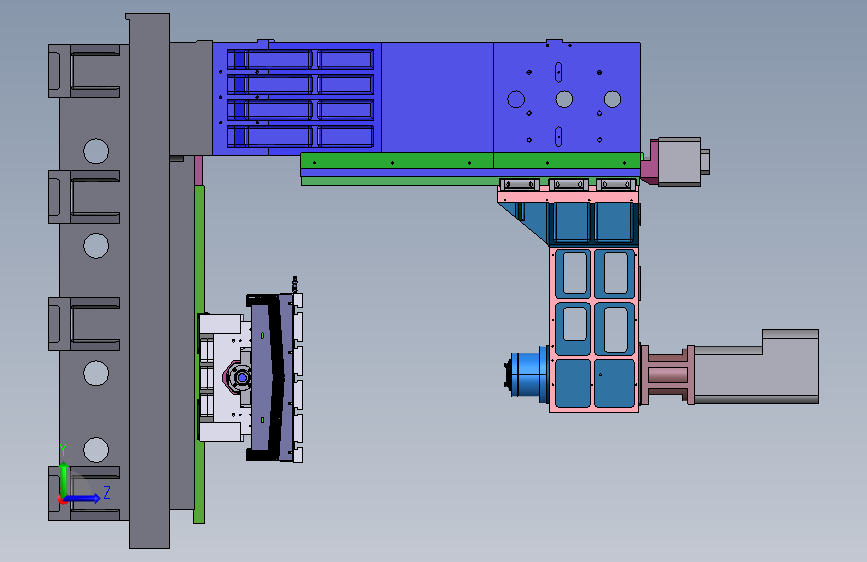The height and width of the screenshot is (562, 867).
Task: Select the long horizontal green guide rail
Action: pyautogui.click(x=471, y=161)
